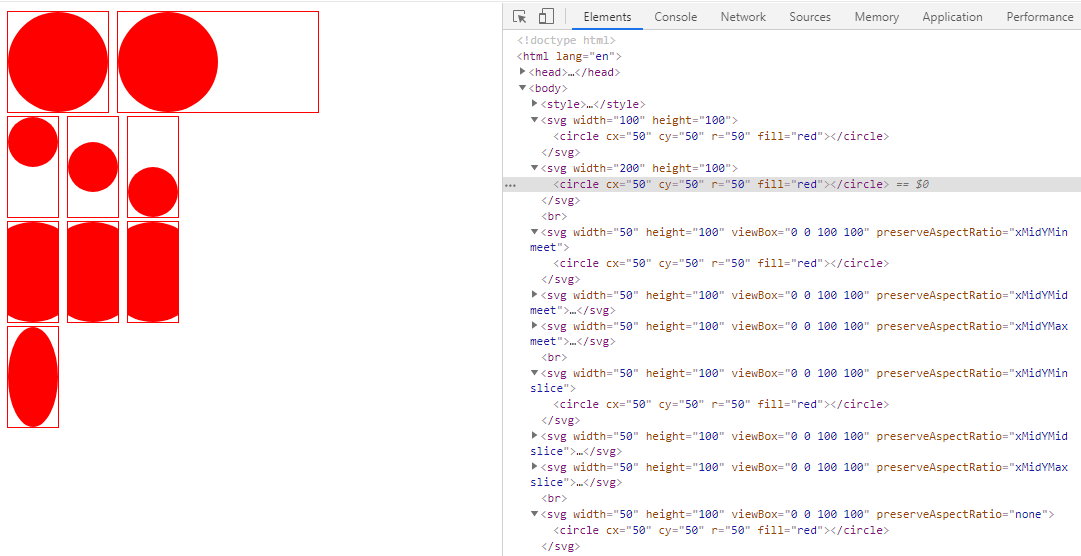Collapse the body element node
The image size is (1081, 556).
coord(523,88)
